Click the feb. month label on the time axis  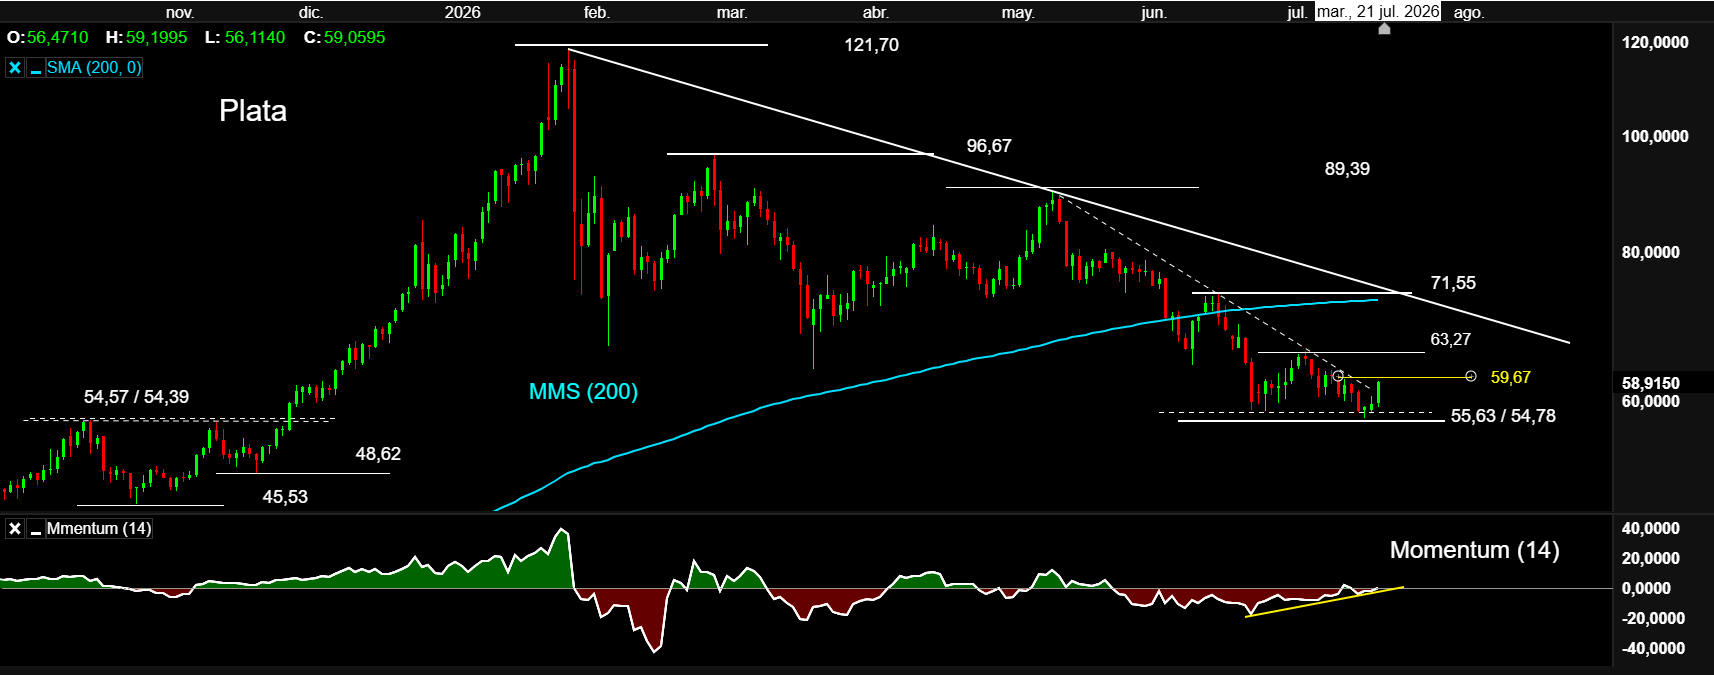(596, 12)
